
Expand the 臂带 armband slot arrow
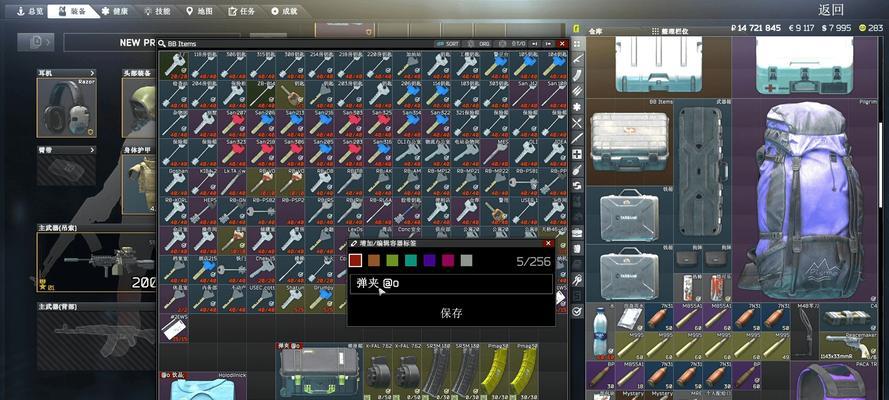click(x=91, y=150)
